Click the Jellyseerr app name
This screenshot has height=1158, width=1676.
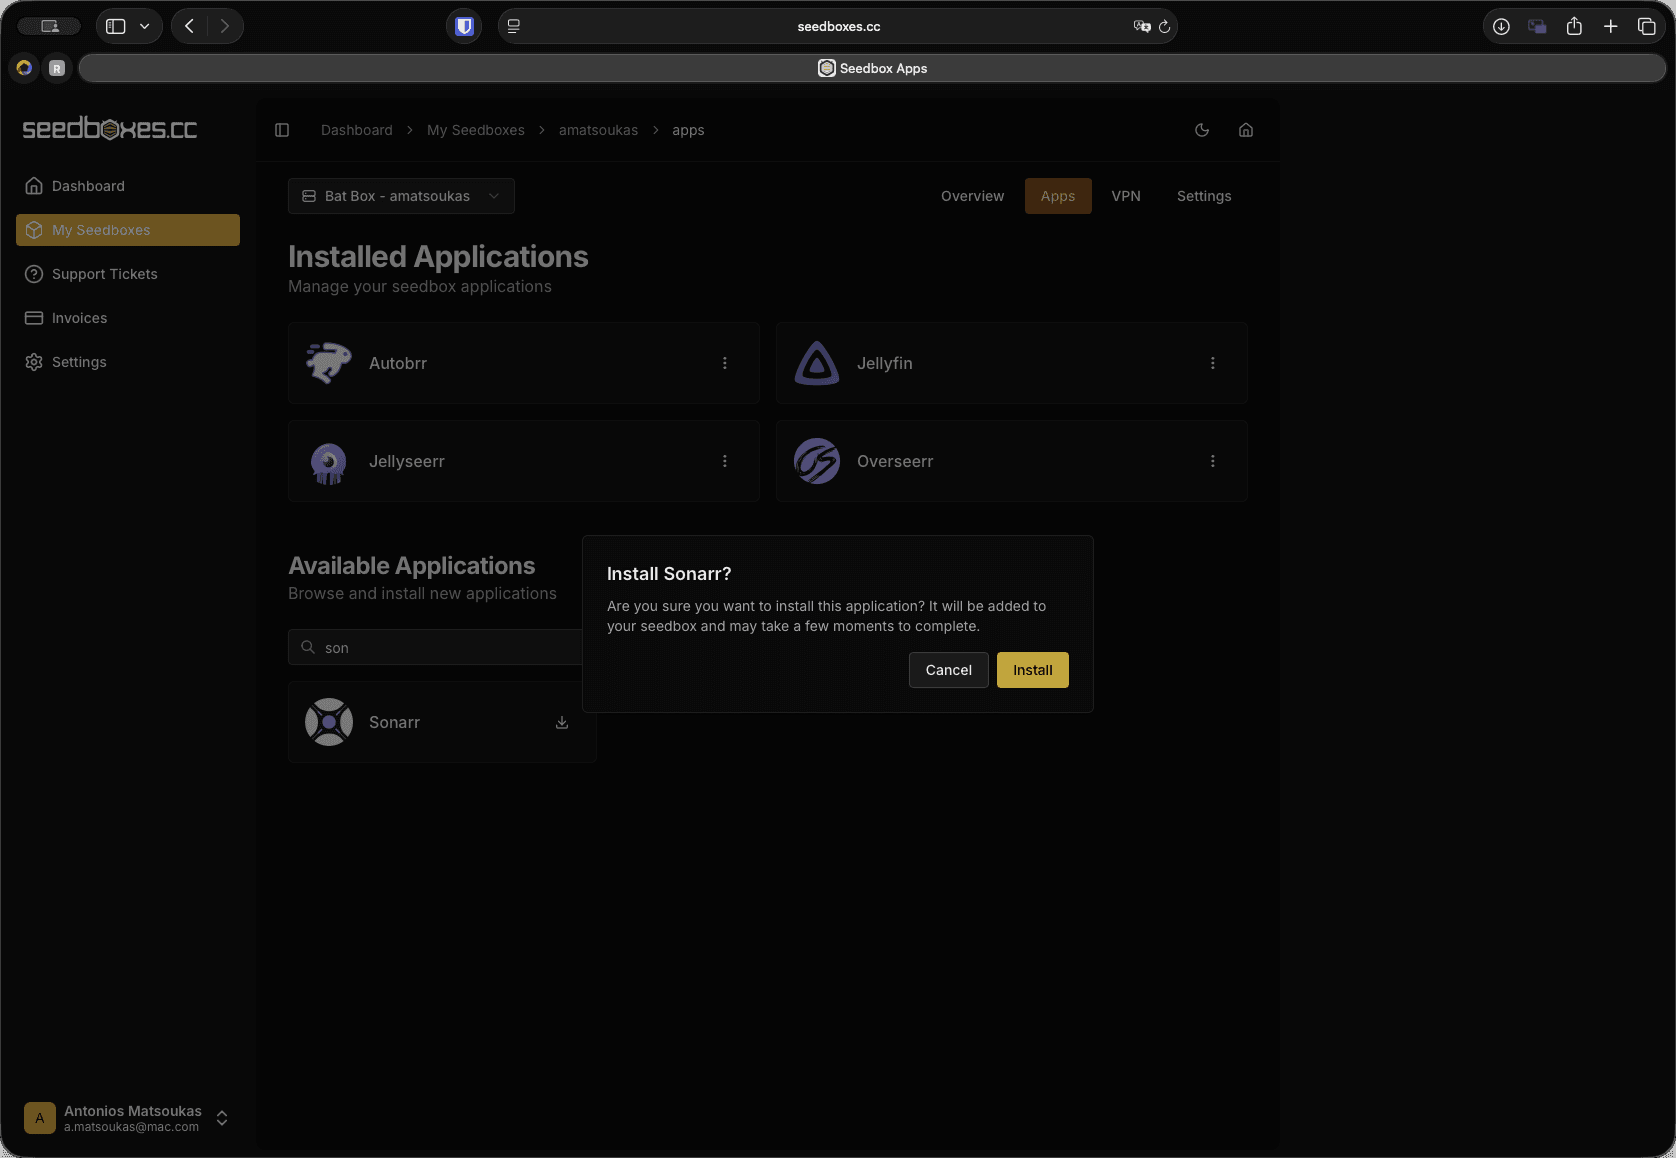coord(407,461)
